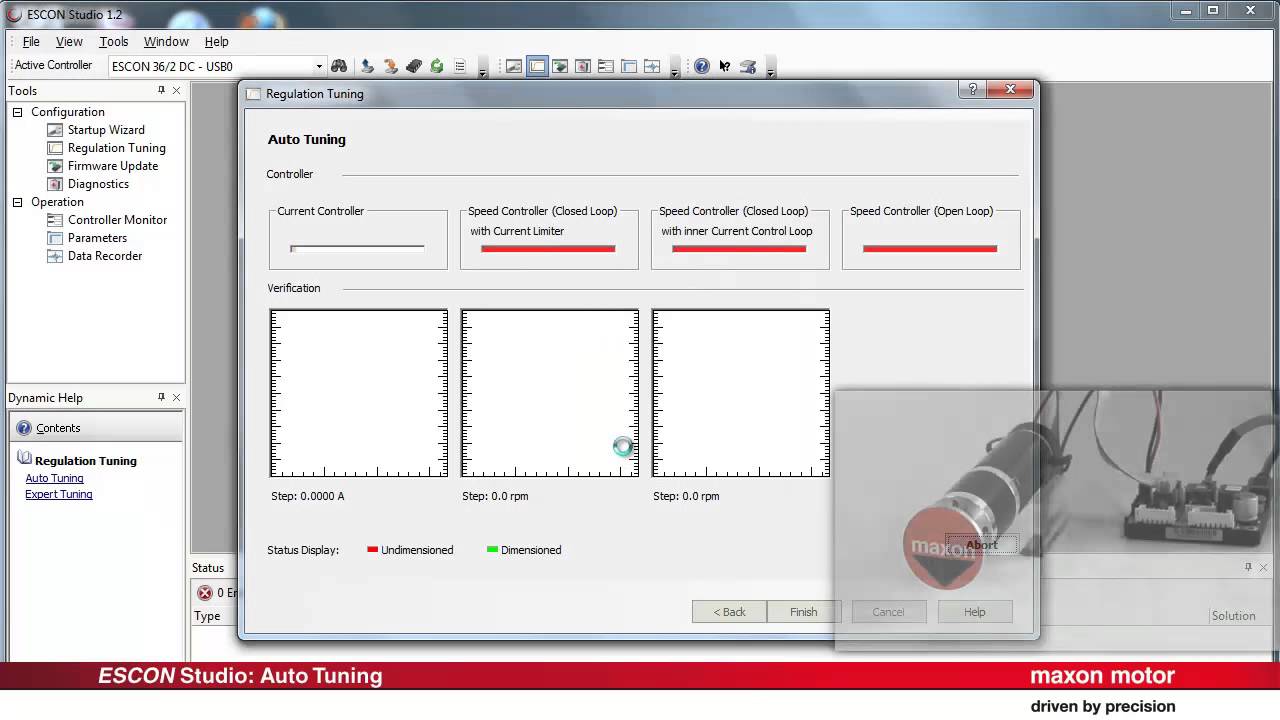
Task: Open toolbar overflow arrow after Data Recorder icon
Action: tap(674, 68)
